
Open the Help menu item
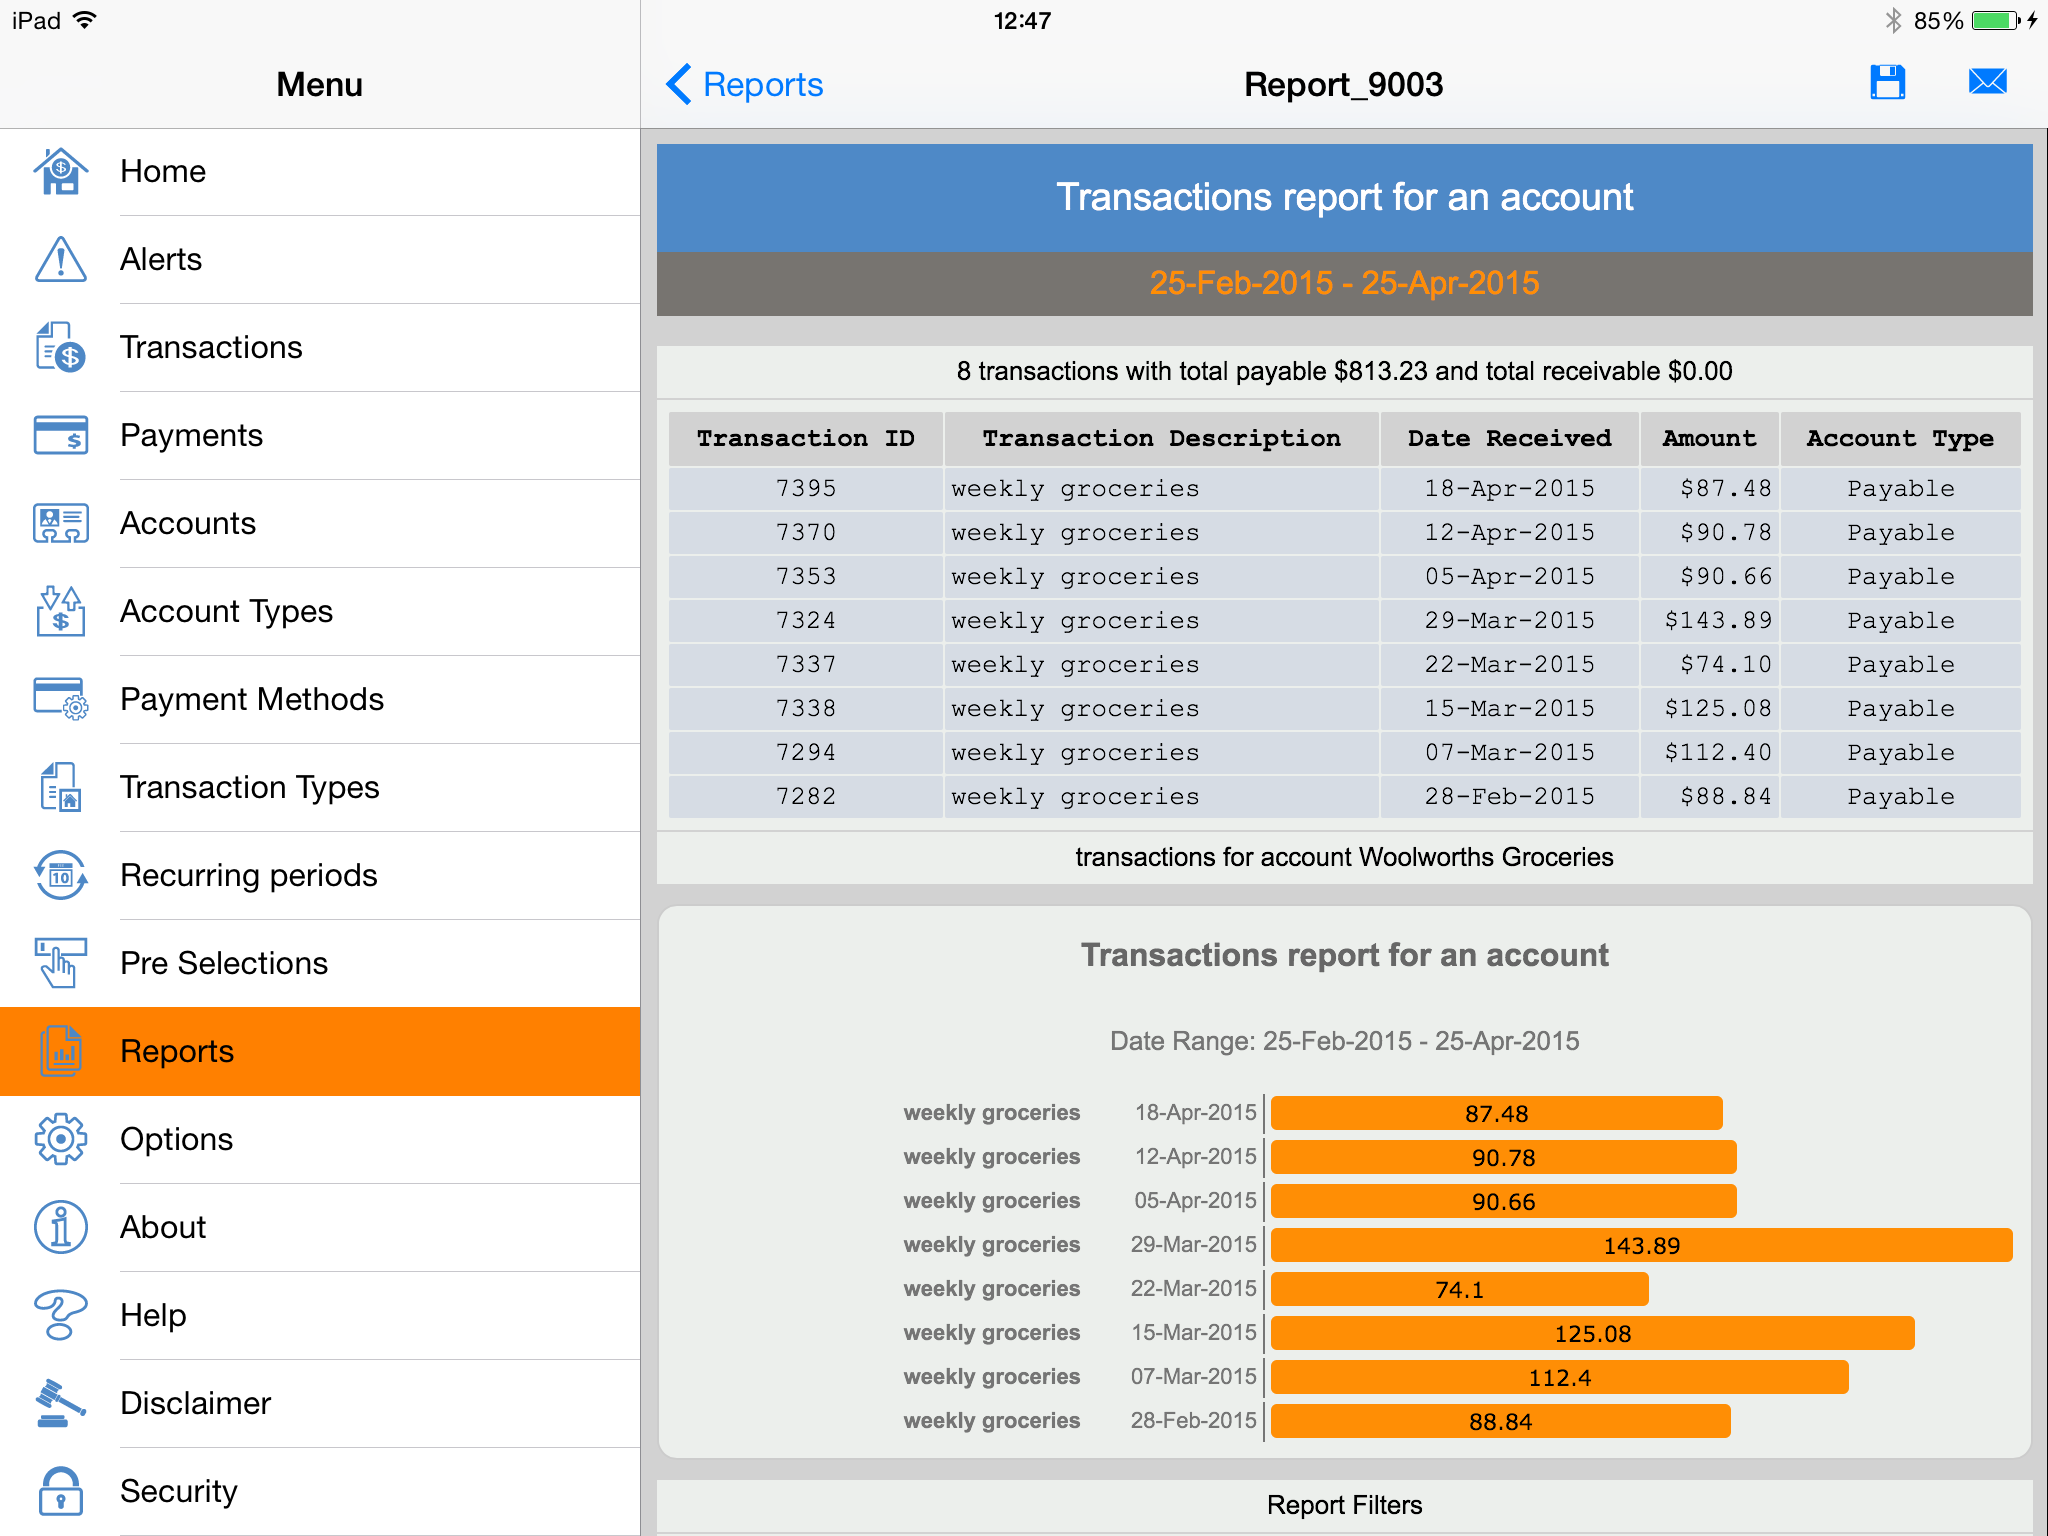[x=153, y=1315]
